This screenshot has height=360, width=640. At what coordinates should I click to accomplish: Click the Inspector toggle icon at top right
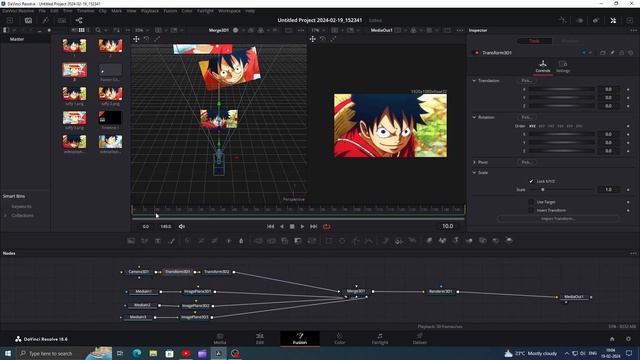pos(613,20)
